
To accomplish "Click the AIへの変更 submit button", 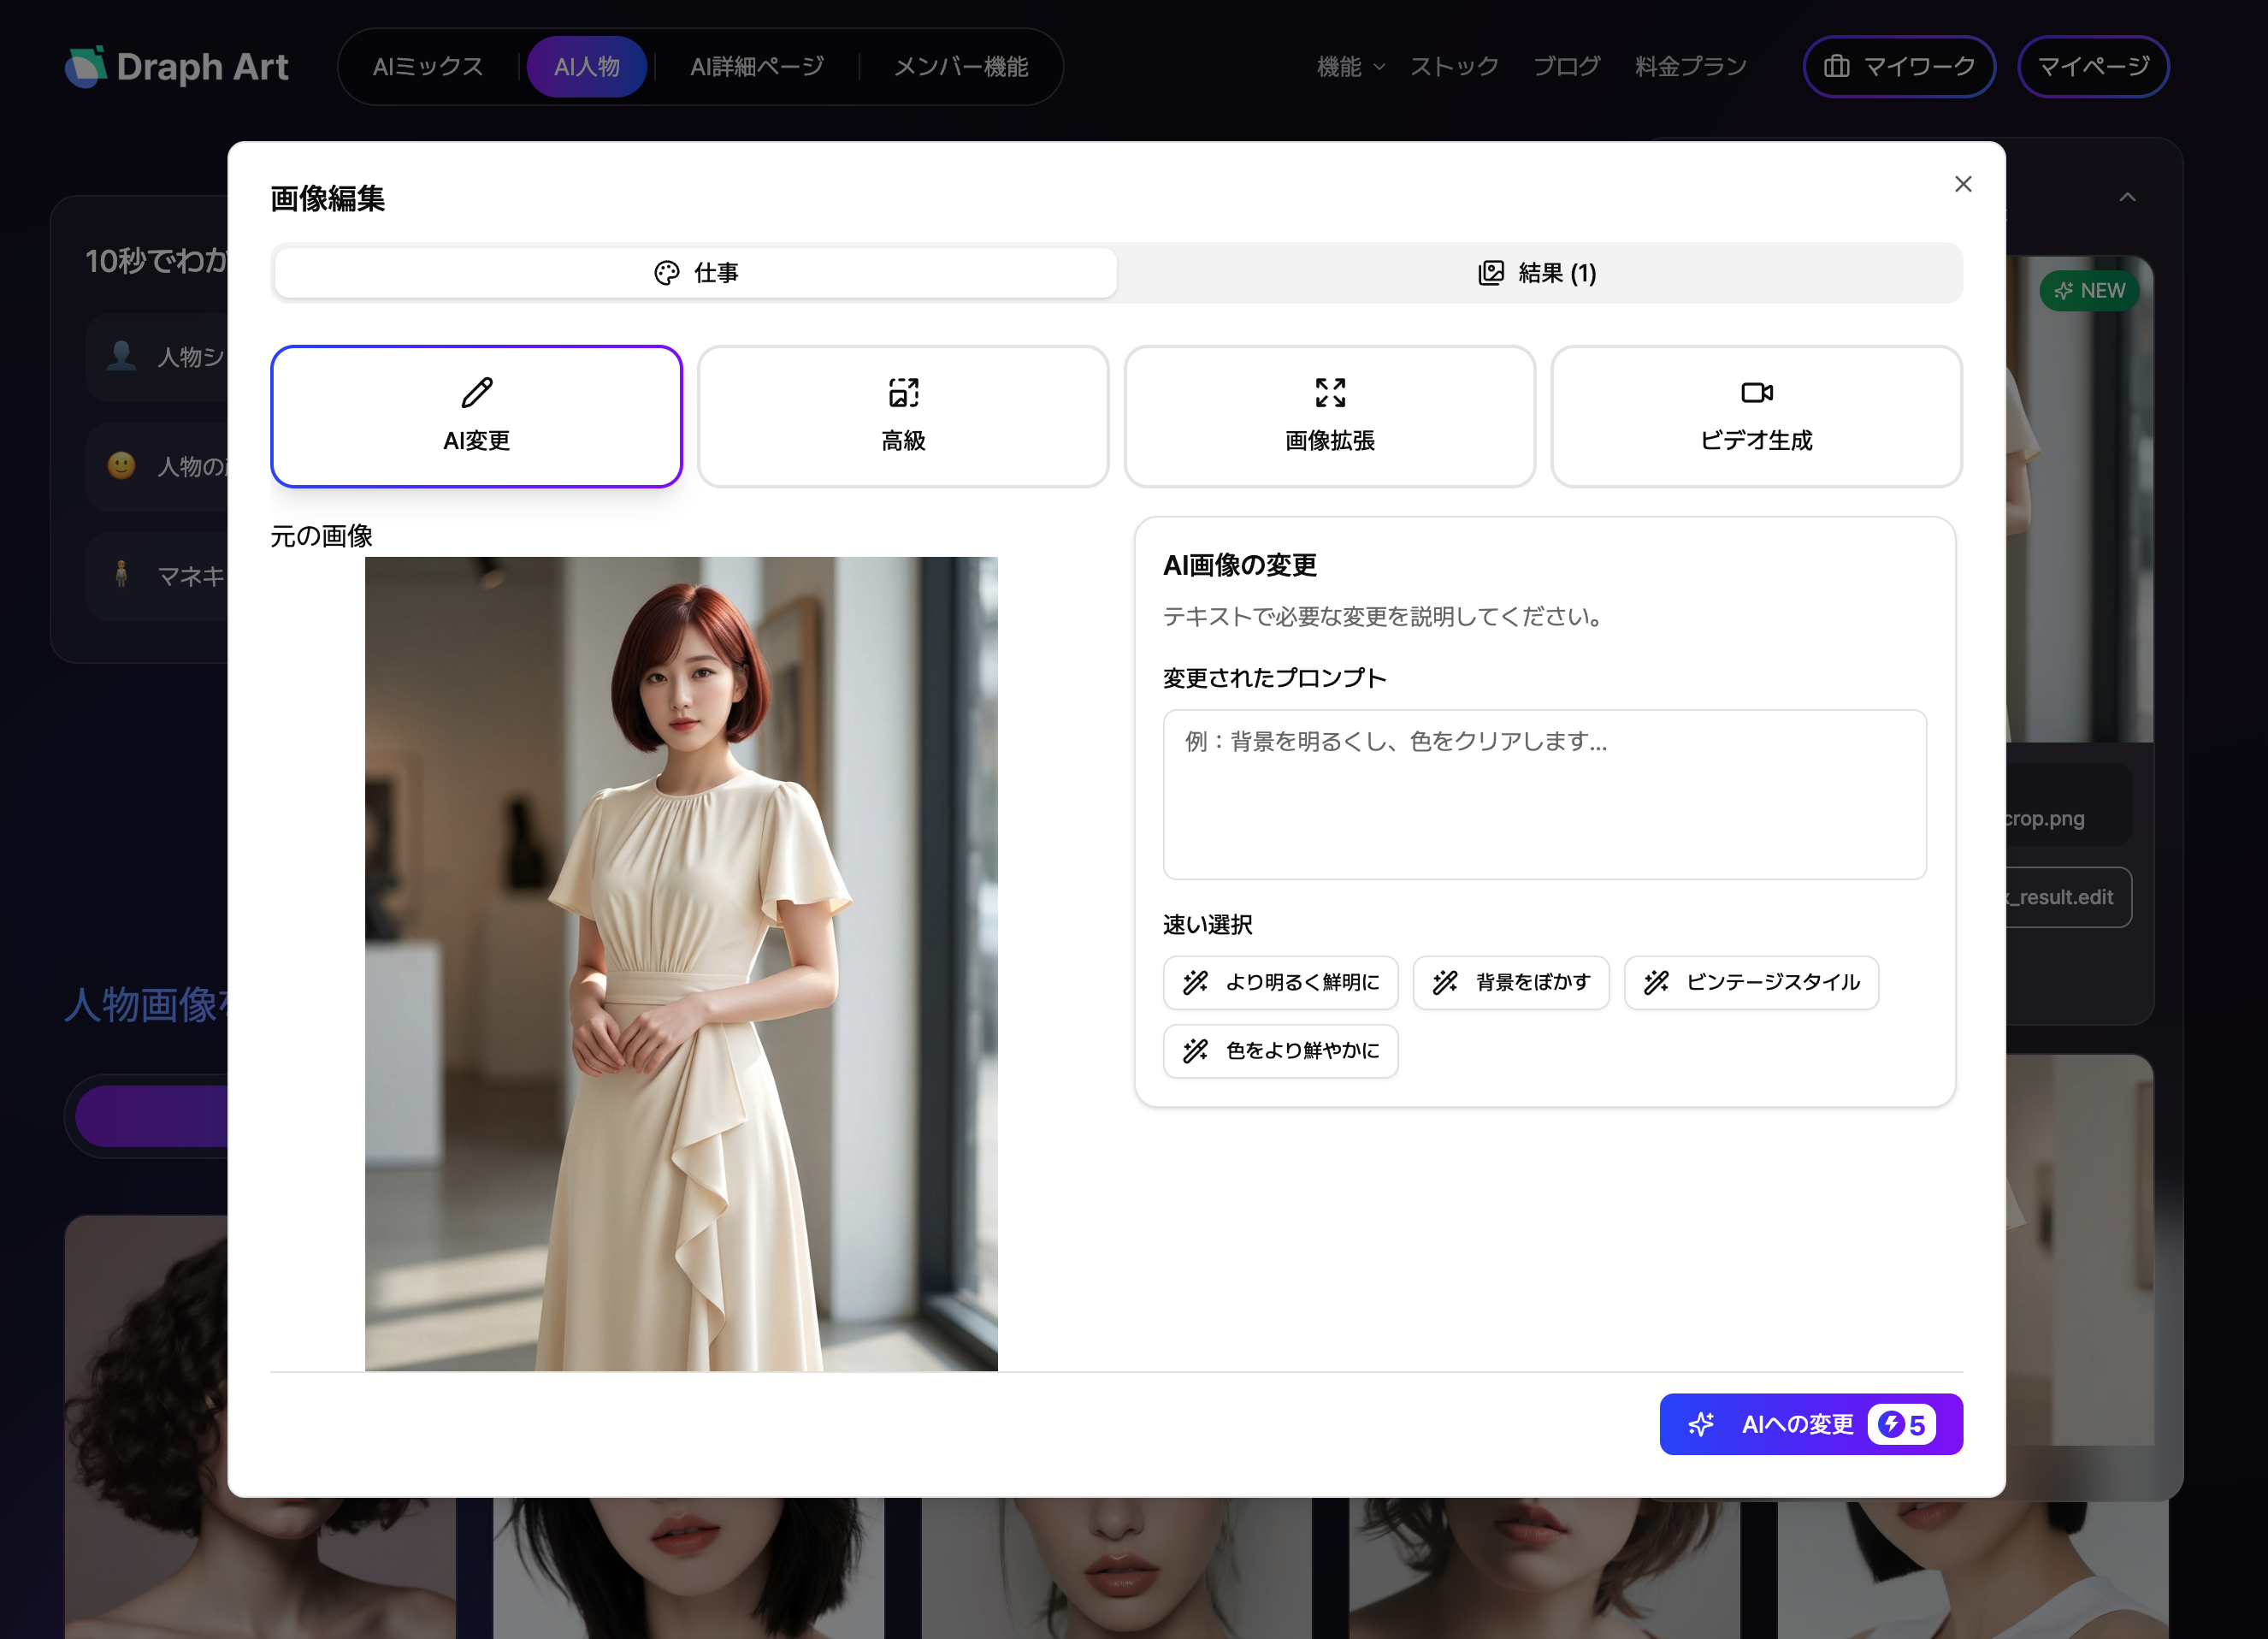I will point(1811,1424).
